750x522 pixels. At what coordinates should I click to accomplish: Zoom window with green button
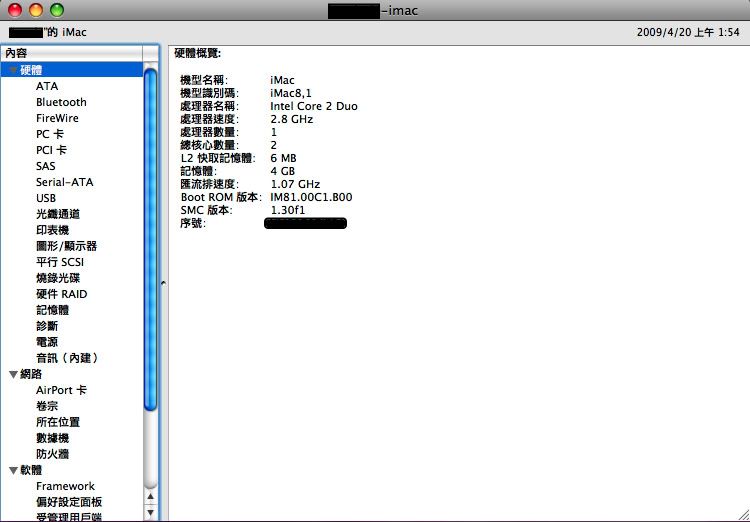(x=57, y=10)
